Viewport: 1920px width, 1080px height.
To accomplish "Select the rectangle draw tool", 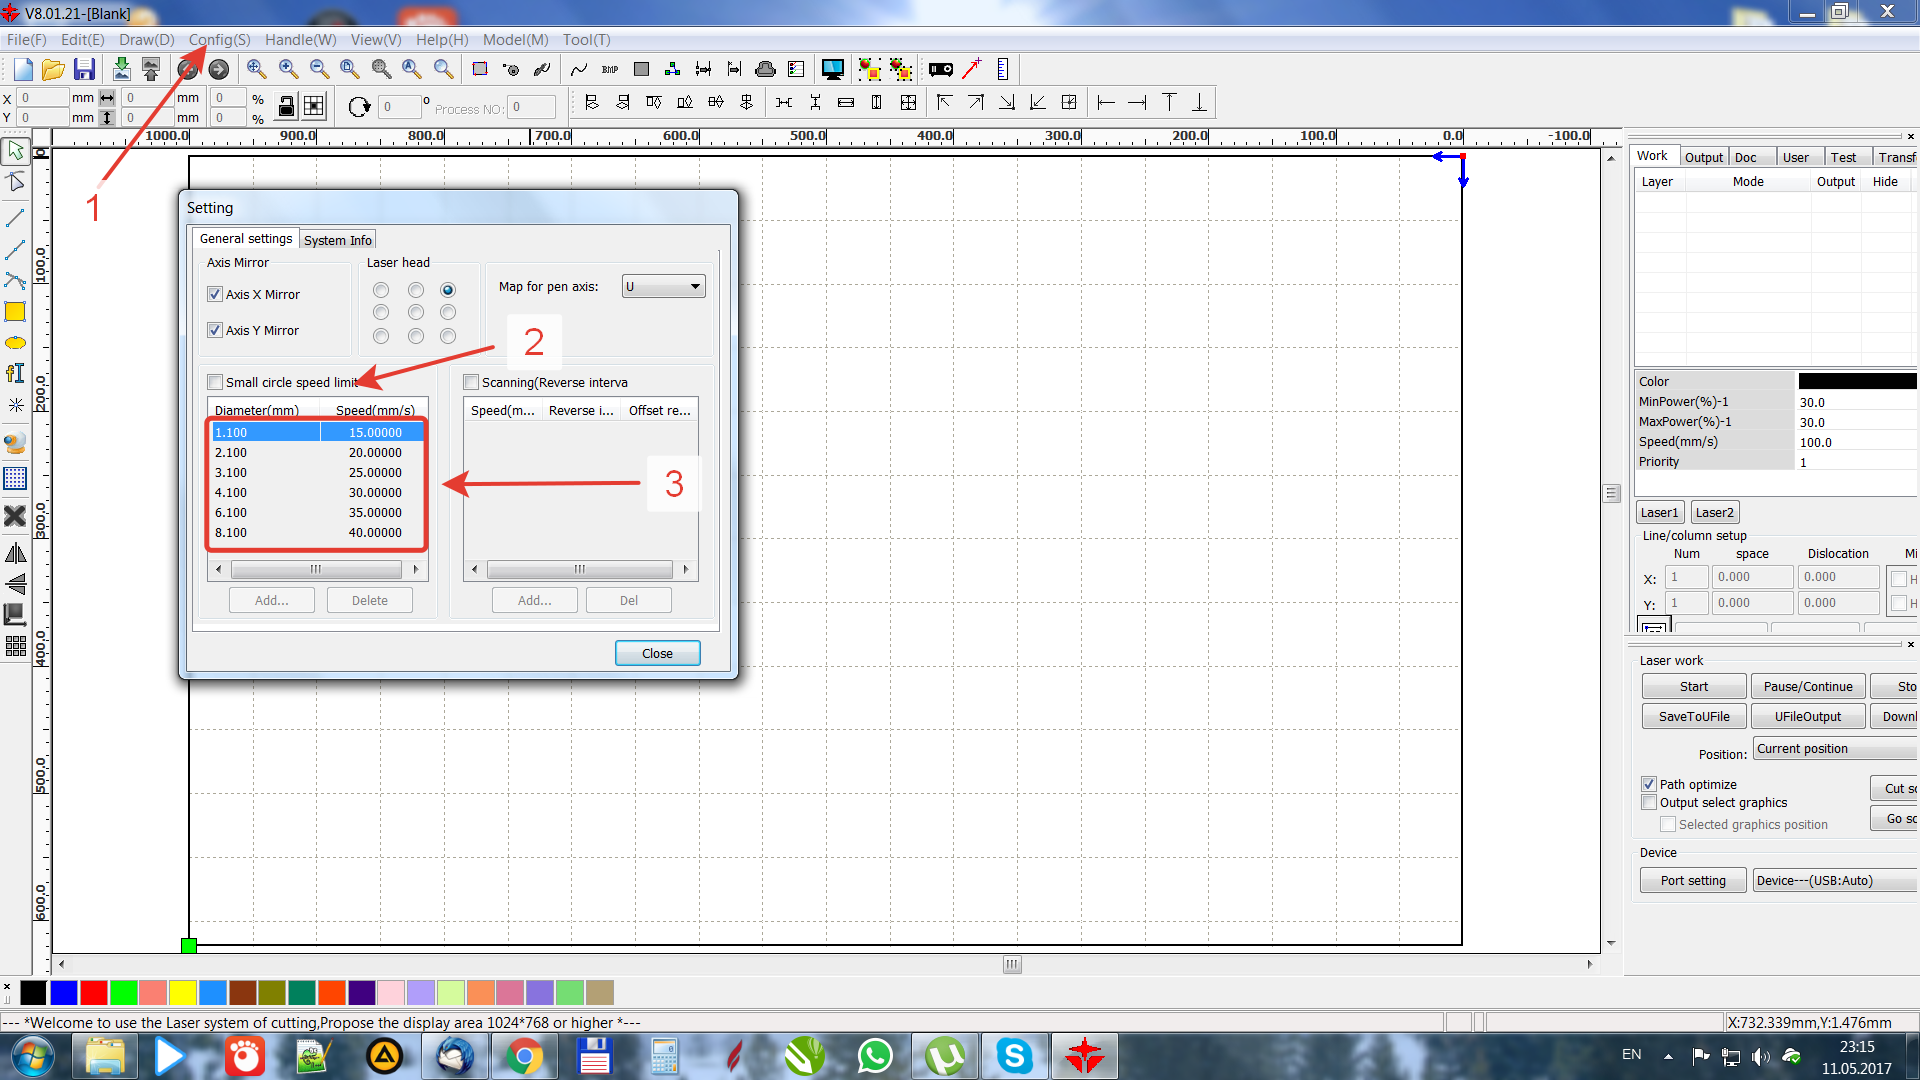I will tap(15, 312).
